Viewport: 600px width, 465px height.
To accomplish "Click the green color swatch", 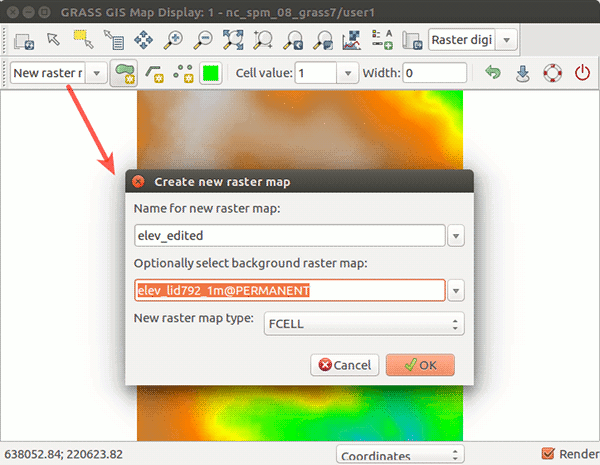I will 210,74.
